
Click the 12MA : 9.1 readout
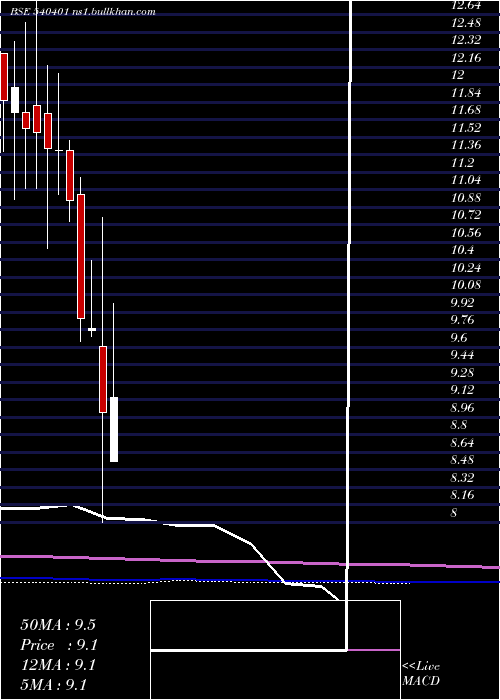coord(58,665)
